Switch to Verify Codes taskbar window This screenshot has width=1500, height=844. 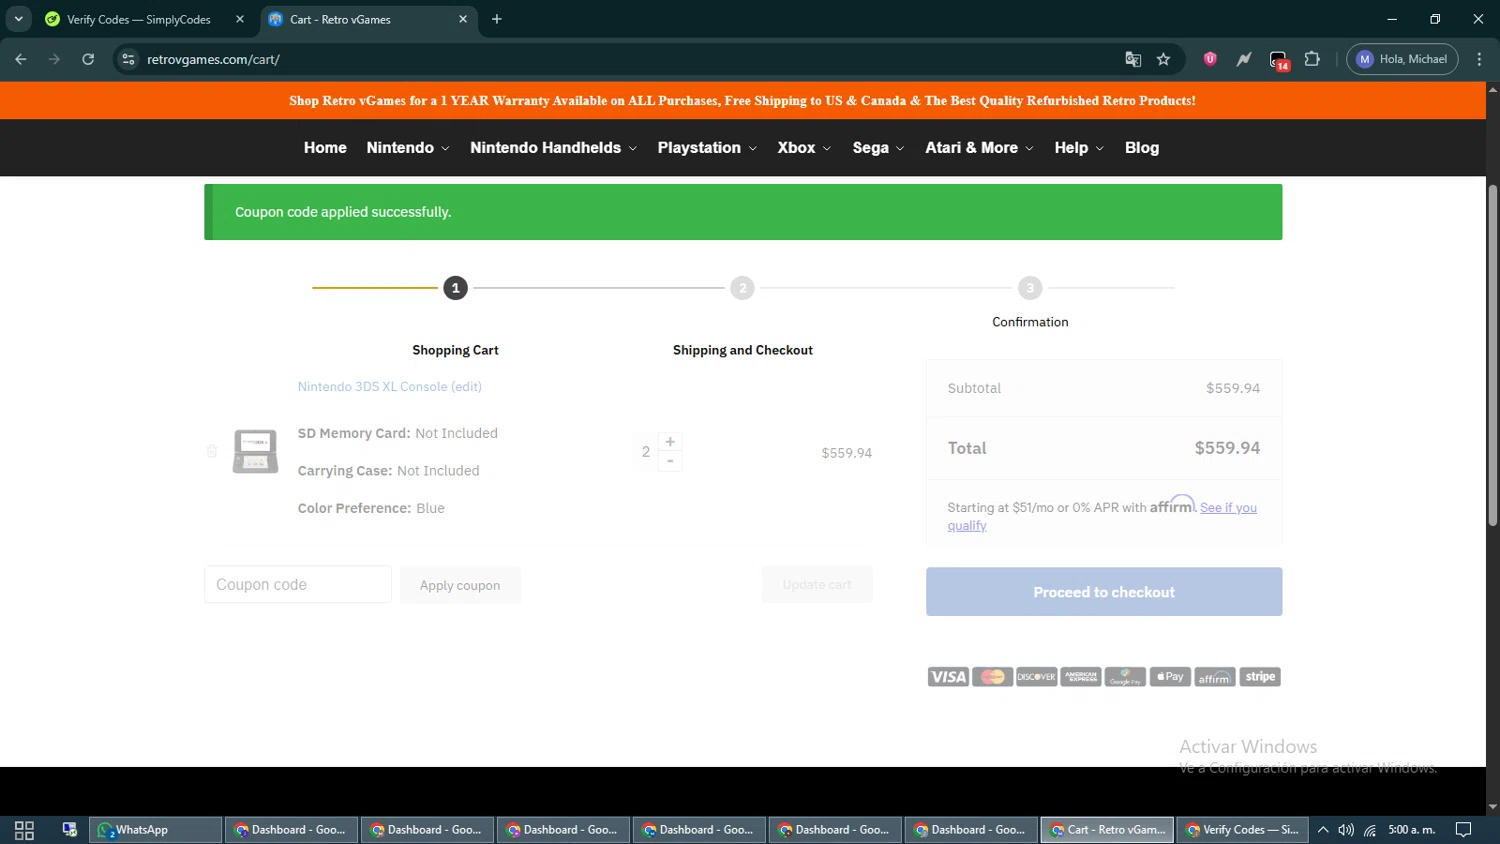tap(1242, 830)
